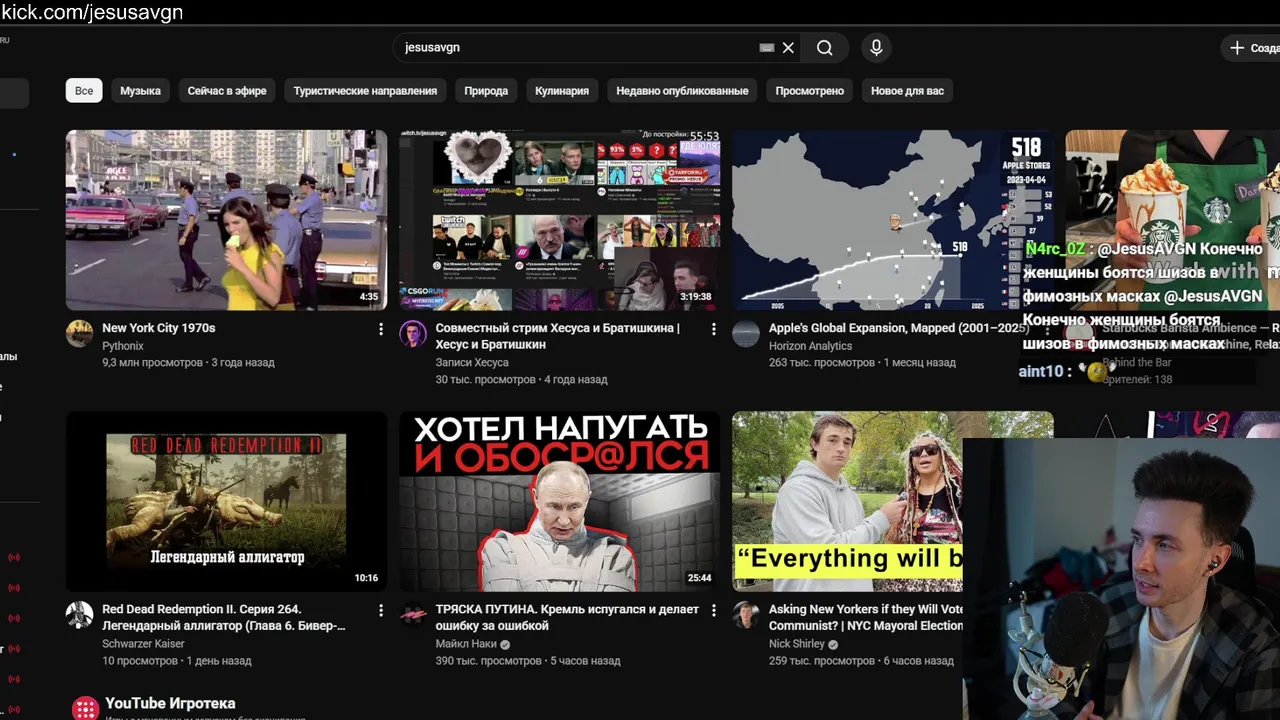Image resolution: width=1280 pixels, height=720 pixels.
Task: Open Записи Хесуса channel name link
Action: 472,363
